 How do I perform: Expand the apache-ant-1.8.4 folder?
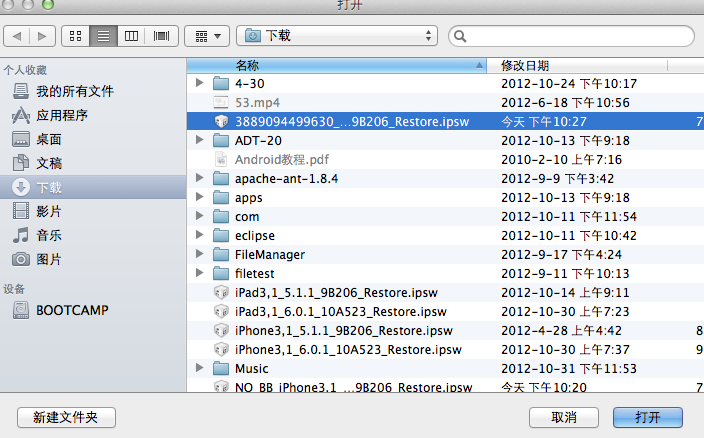[x=200, y=178]
